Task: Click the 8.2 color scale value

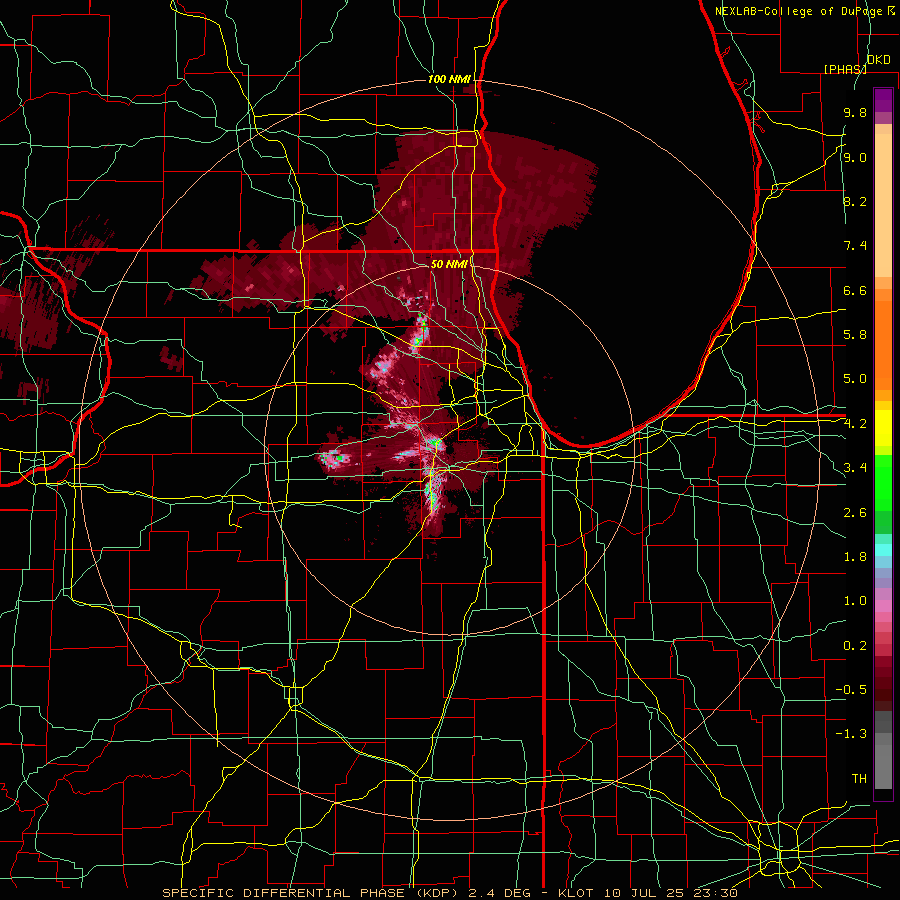Action: 855,201
